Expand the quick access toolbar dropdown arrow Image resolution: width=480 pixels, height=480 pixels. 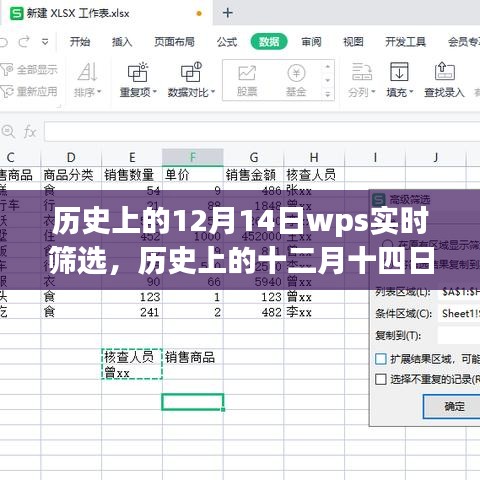[x=45, y=42]
